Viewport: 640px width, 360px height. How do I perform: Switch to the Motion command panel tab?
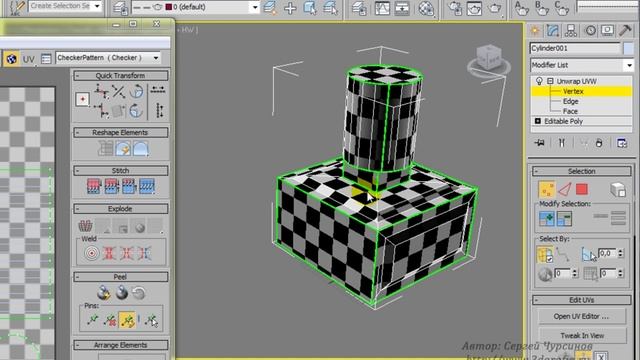pyautogui.click(x=590, y=31)
